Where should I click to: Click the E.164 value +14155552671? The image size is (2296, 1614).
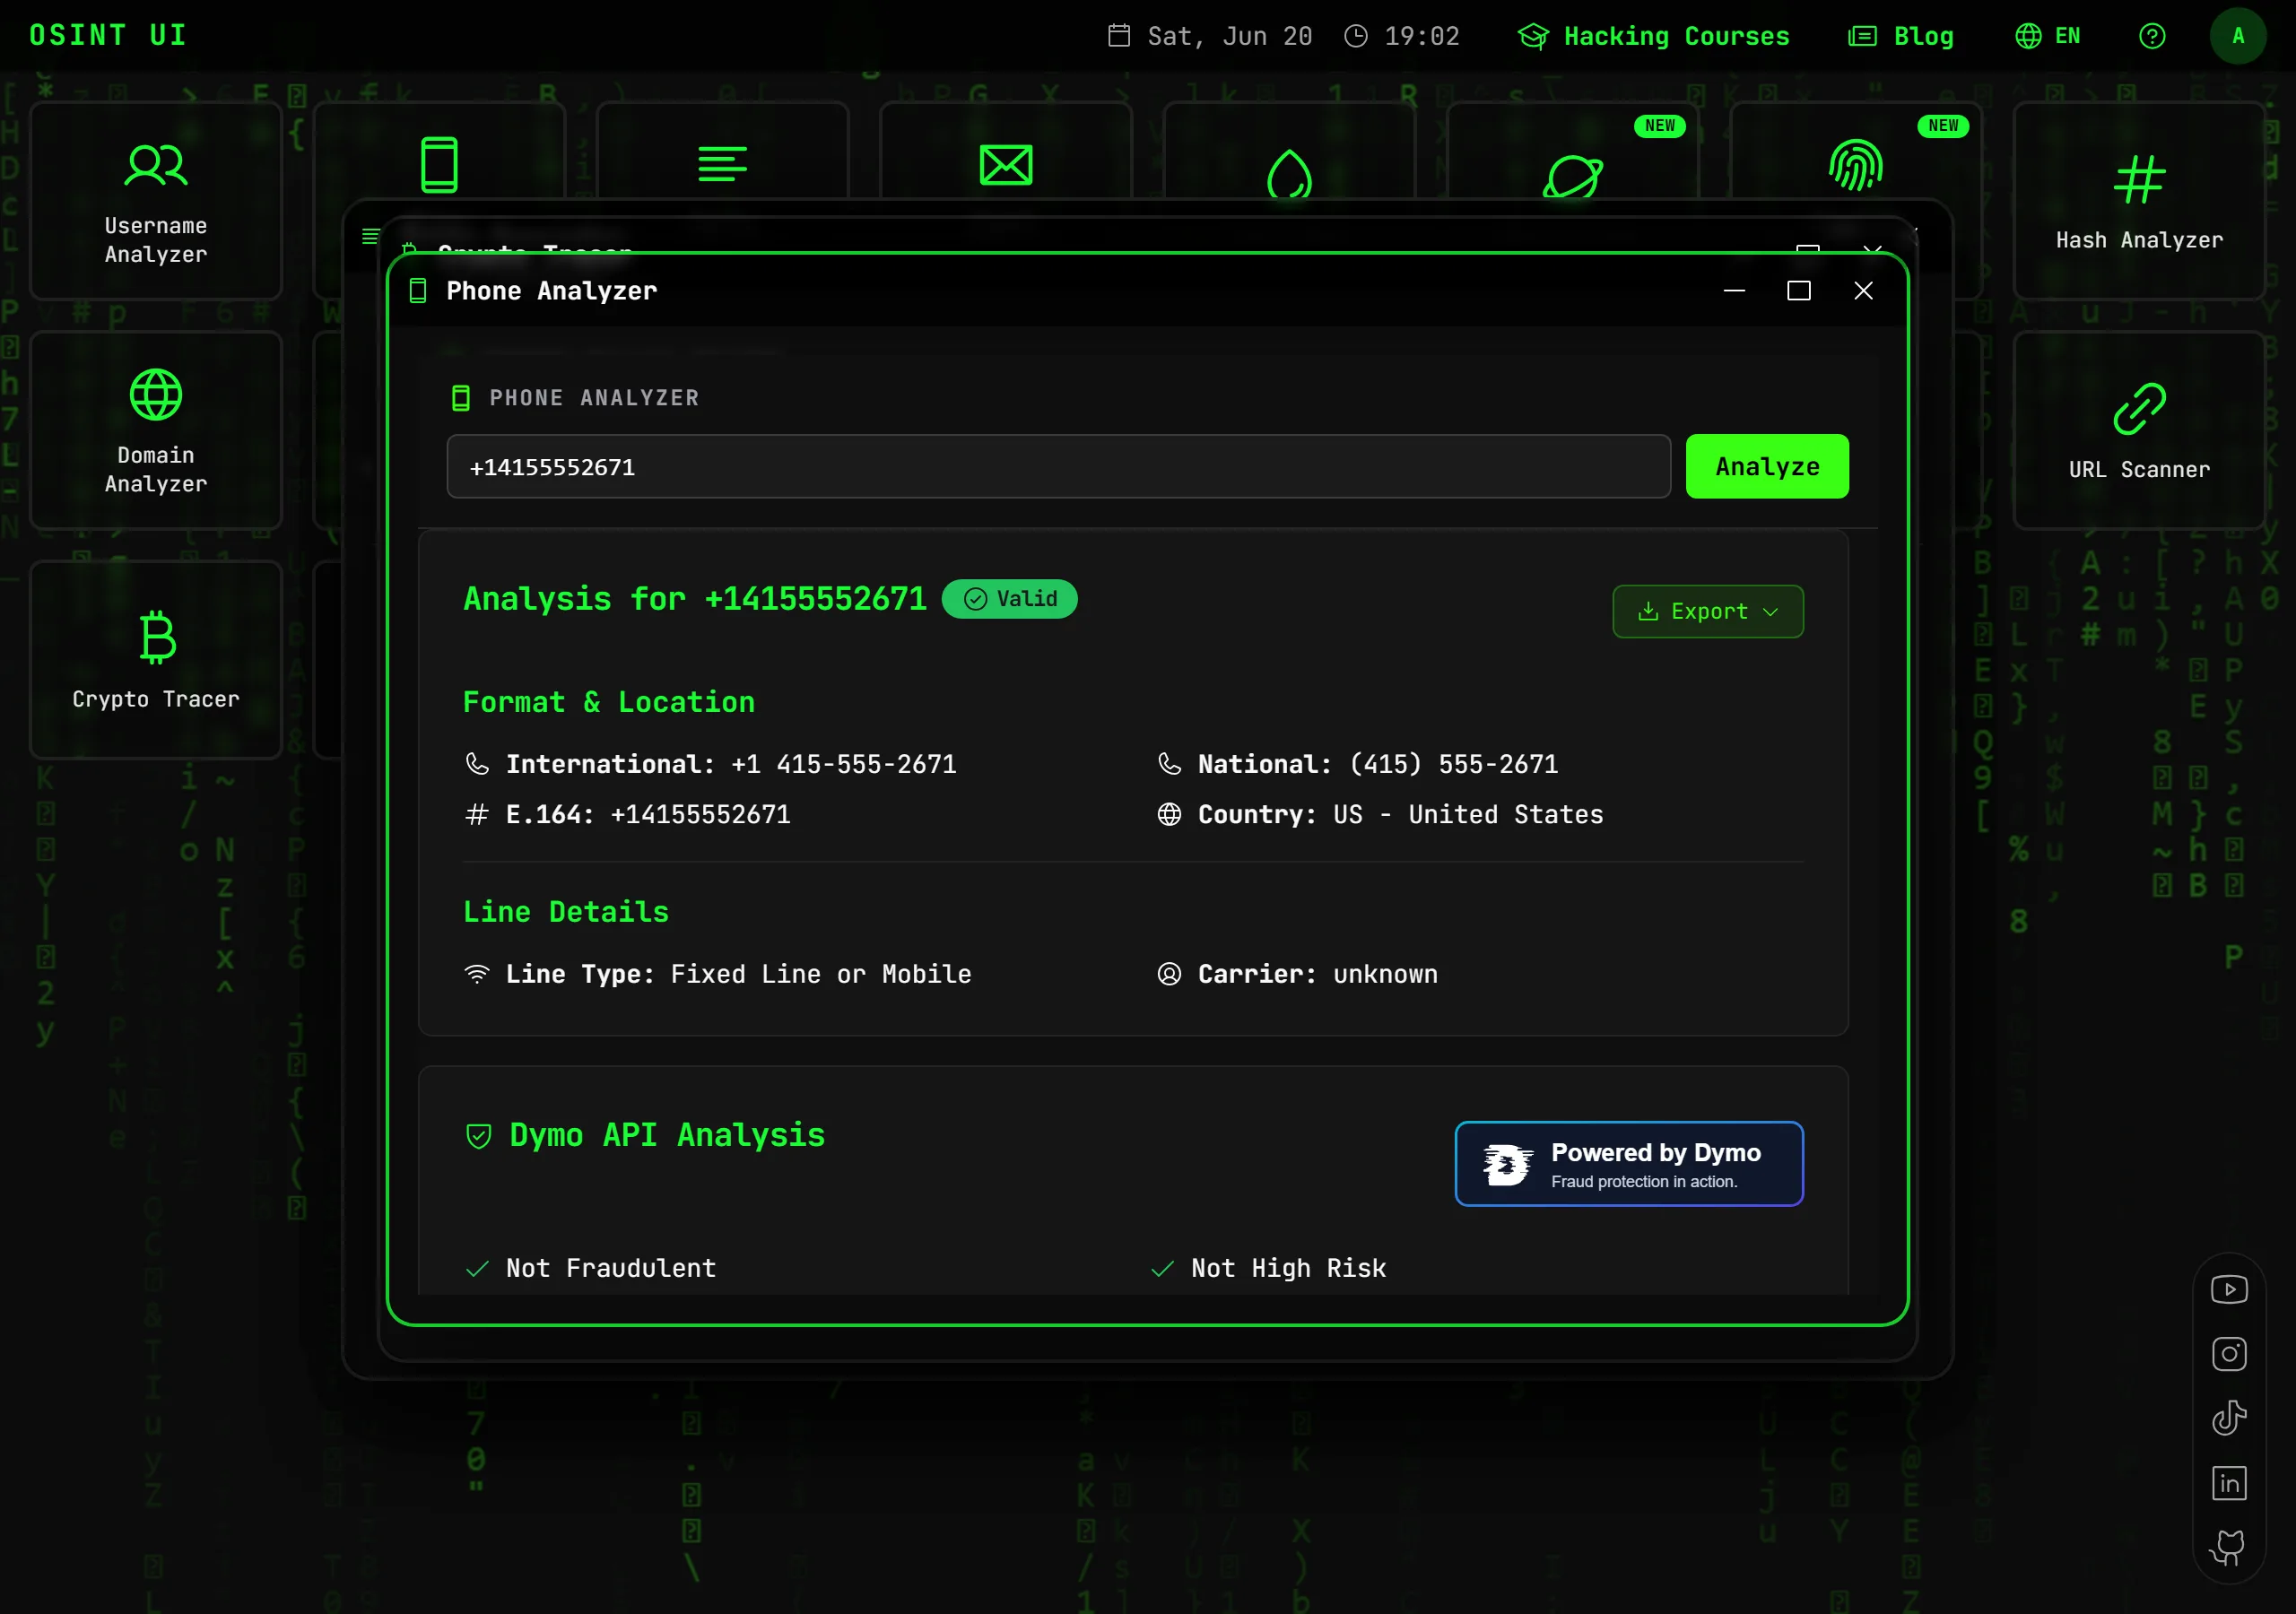[x=700, y=815]
